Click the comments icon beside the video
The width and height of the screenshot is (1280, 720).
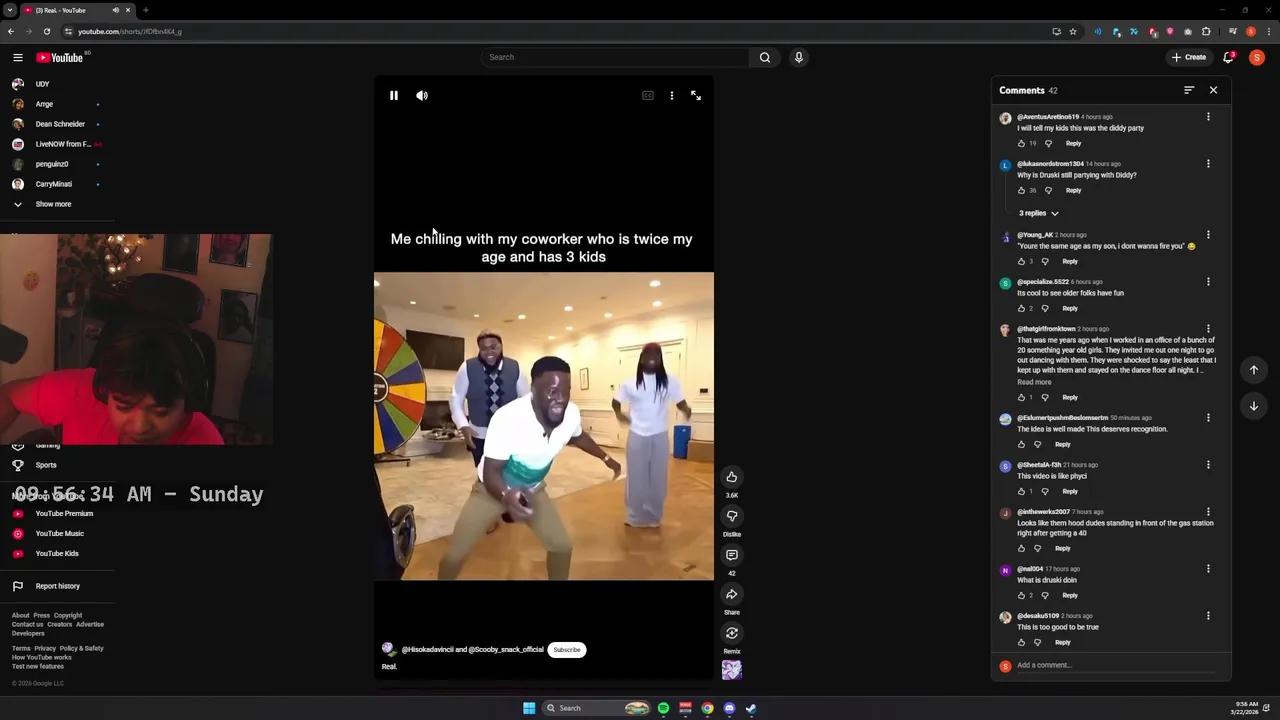click(732, 555)
